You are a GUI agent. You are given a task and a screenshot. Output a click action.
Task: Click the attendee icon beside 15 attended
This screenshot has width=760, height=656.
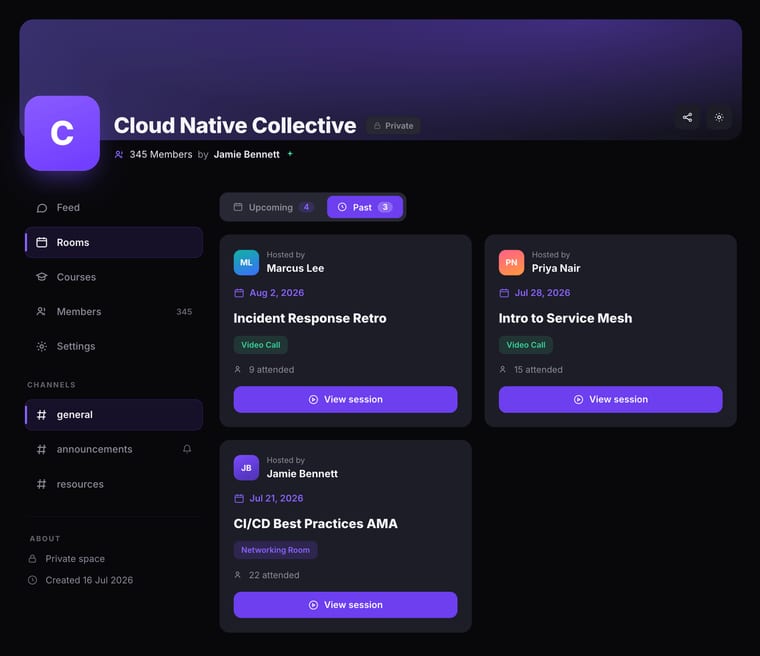coord(503,369)
